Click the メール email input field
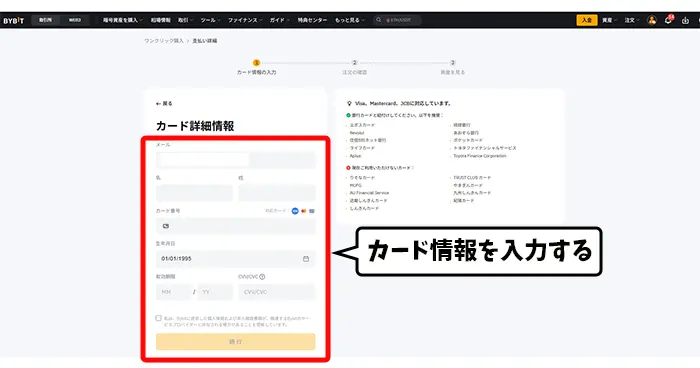The width and height of the screenshot is (700, 368). 236,160
